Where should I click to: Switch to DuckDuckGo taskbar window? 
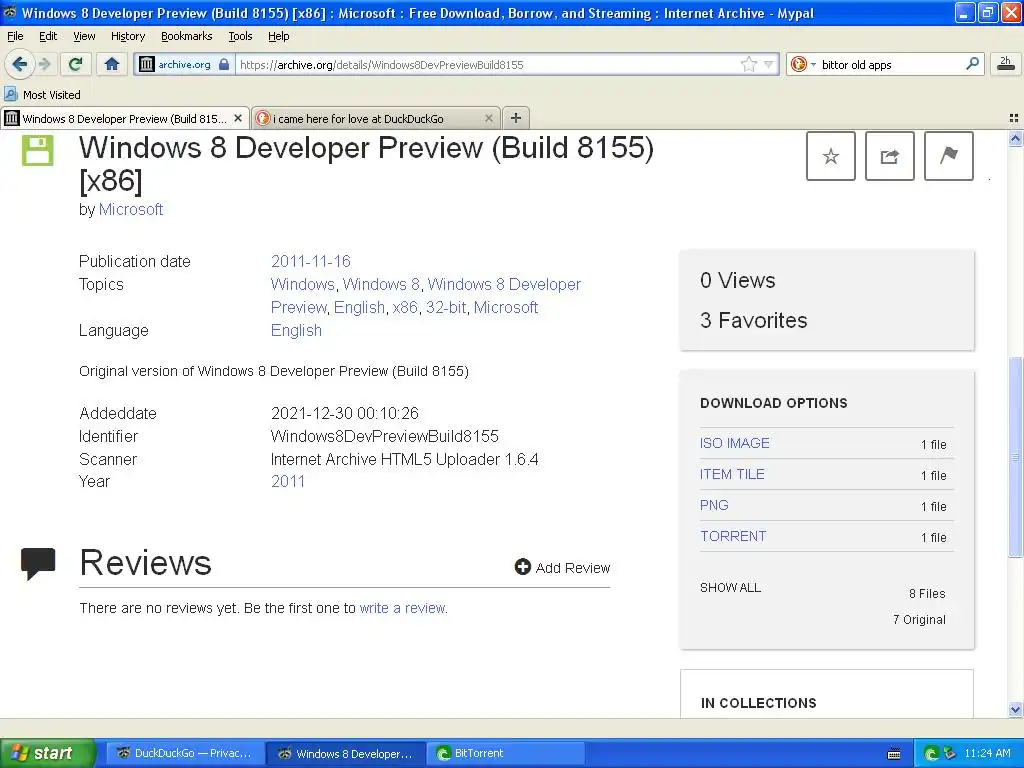click(185, 753)
